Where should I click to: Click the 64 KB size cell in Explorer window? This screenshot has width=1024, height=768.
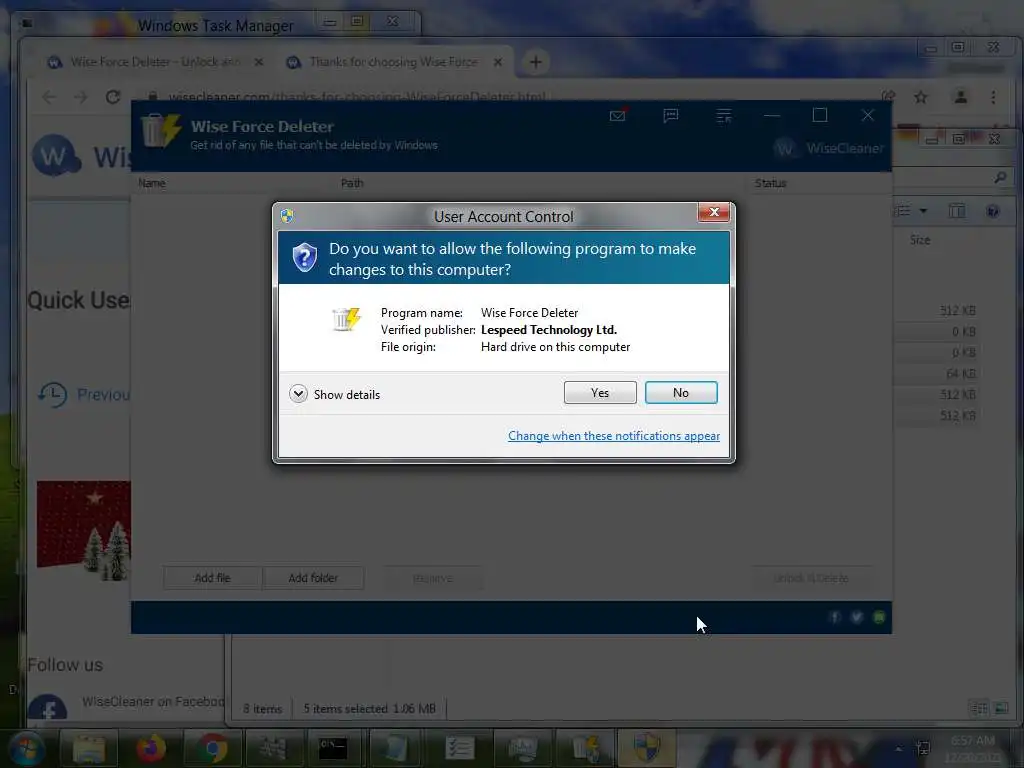click(961, 374)
